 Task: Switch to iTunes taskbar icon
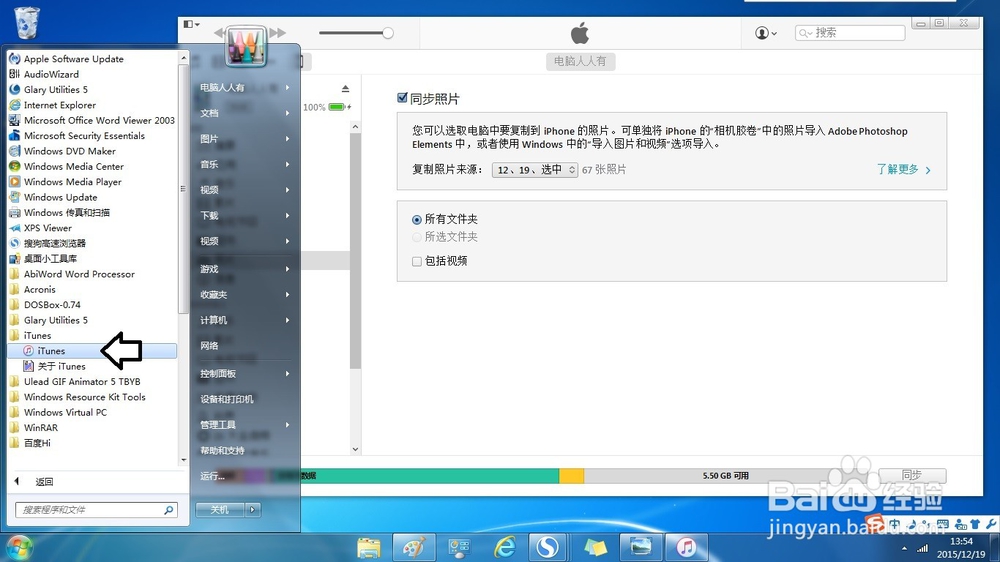click(686, 547)
